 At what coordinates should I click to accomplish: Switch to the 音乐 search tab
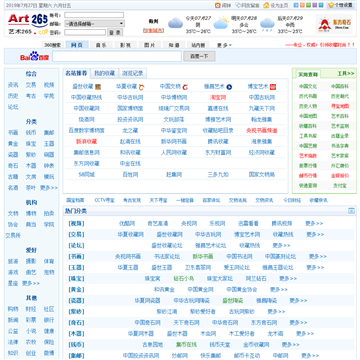tap(101, 45)
